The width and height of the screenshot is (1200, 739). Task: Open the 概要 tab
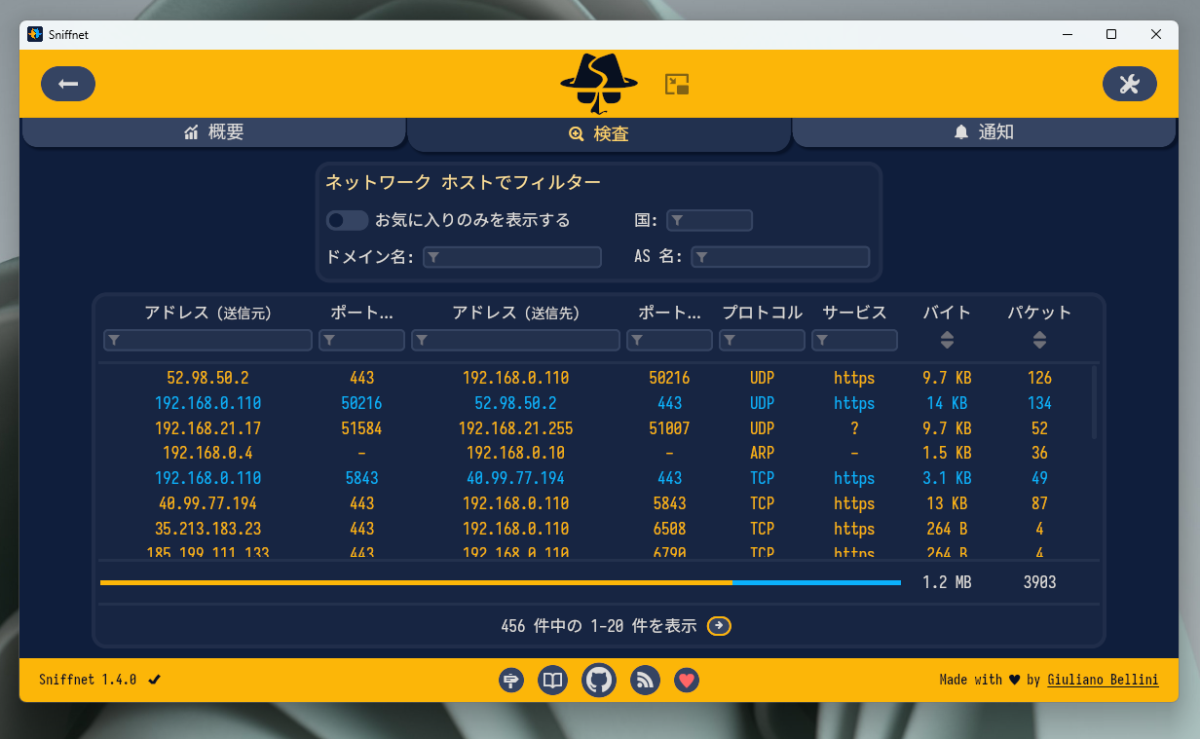click(214, 132)
